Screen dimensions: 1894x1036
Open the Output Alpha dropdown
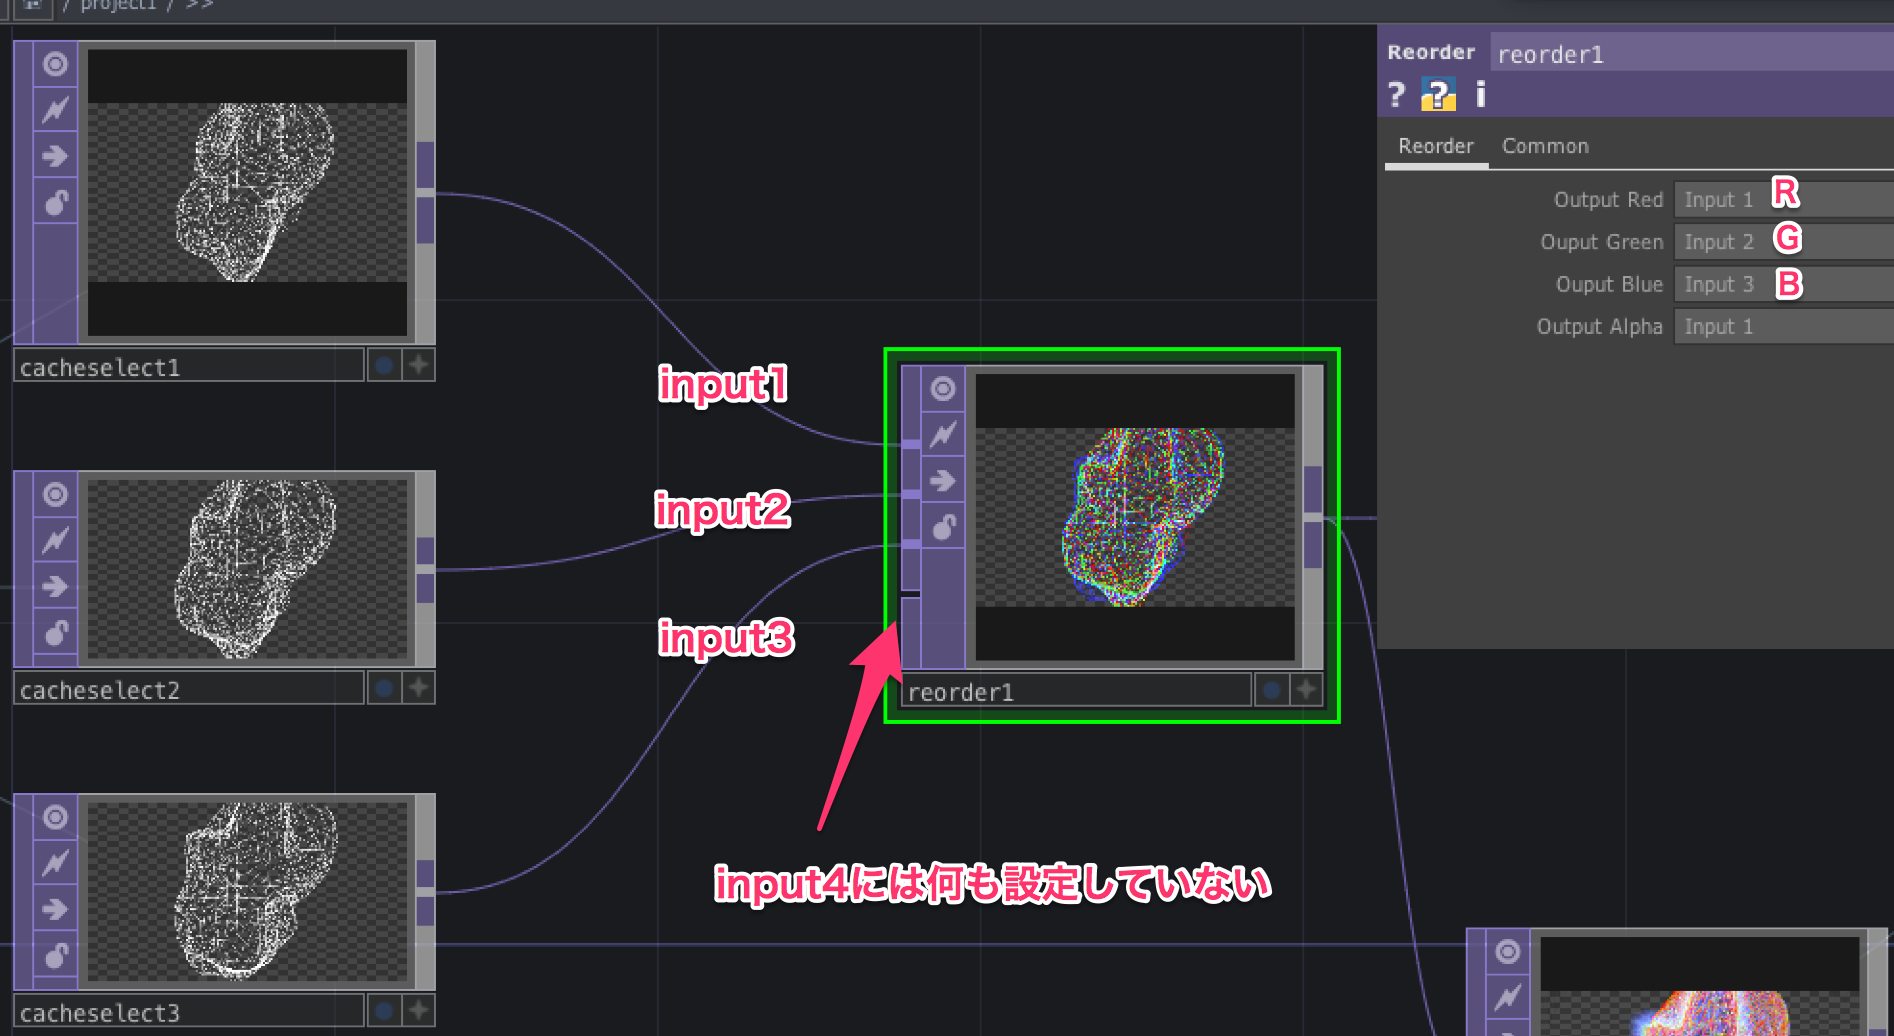click(1784, 326)
